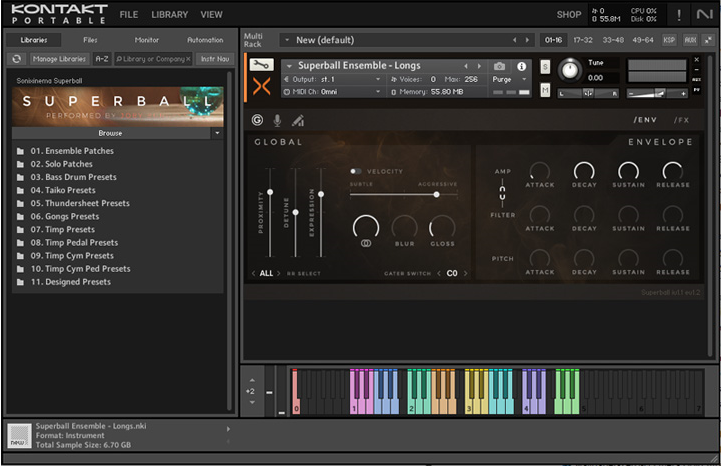The height and width of the screenshot is (466, 721).
Task: Toggle the AUX panel icon
Action: pos(690,40)
